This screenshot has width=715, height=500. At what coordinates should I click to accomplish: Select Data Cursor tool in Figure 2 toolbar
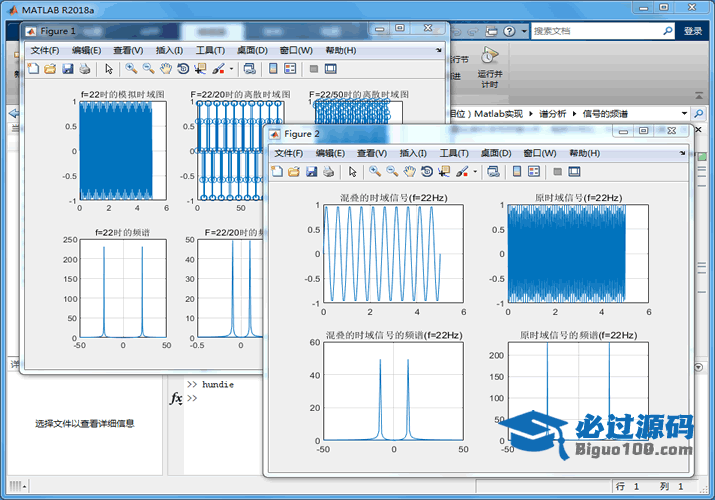(x=444, y=172)
